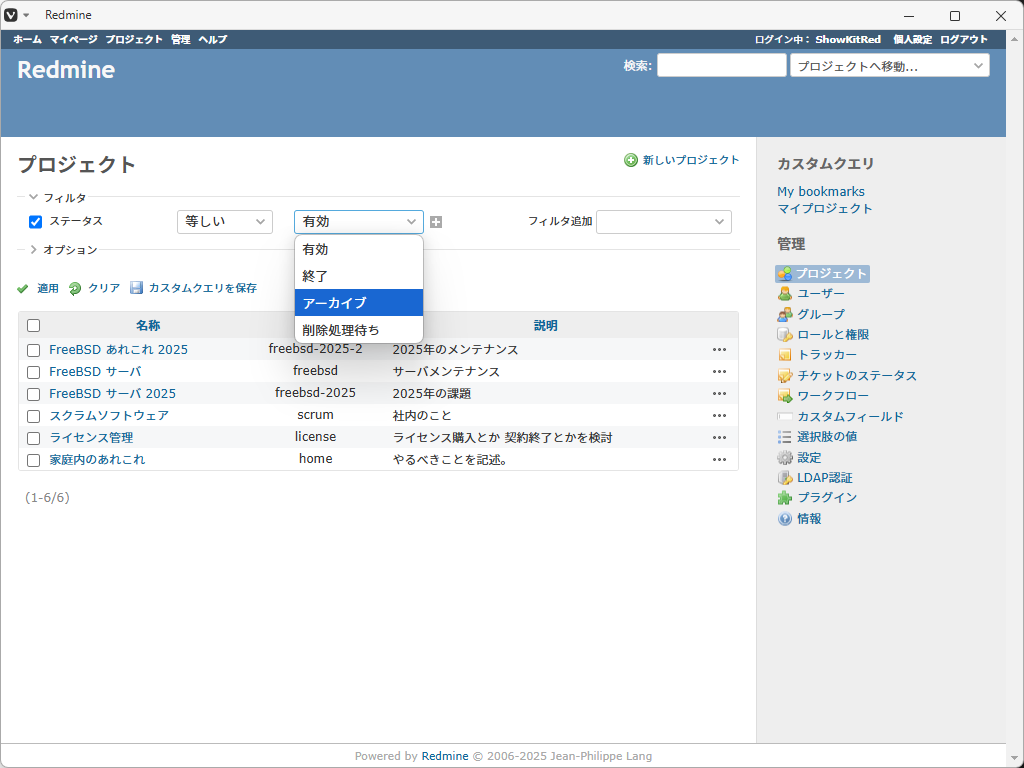Click the license identifier cell

[315, 437]
